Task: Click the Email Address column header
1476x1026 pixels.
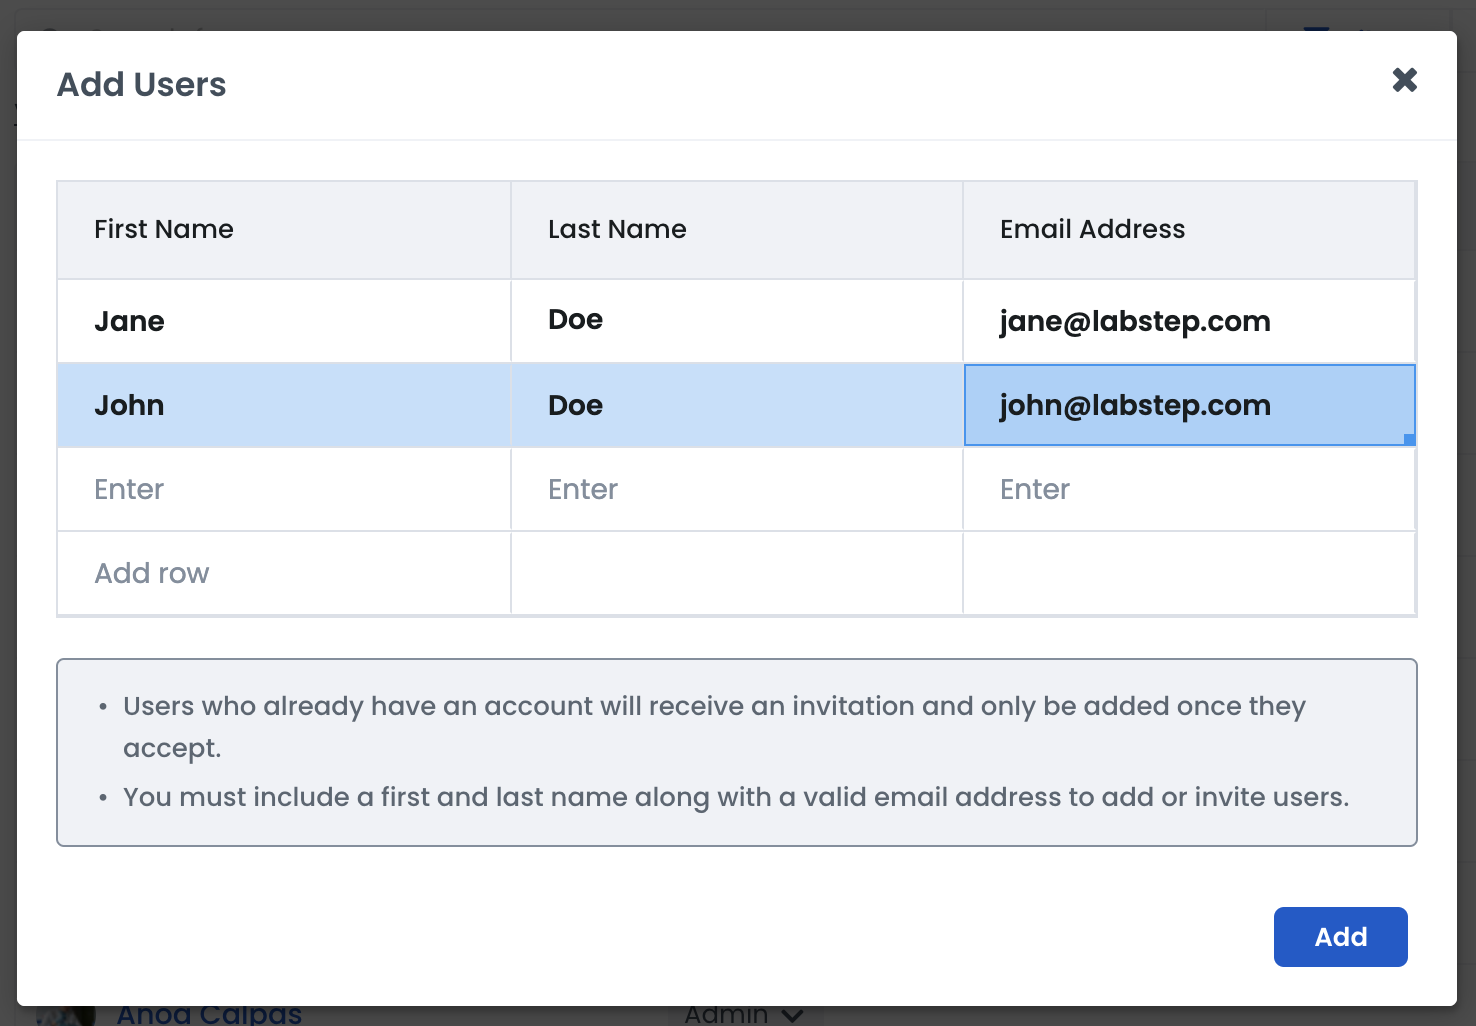Action: [1092, 229]
